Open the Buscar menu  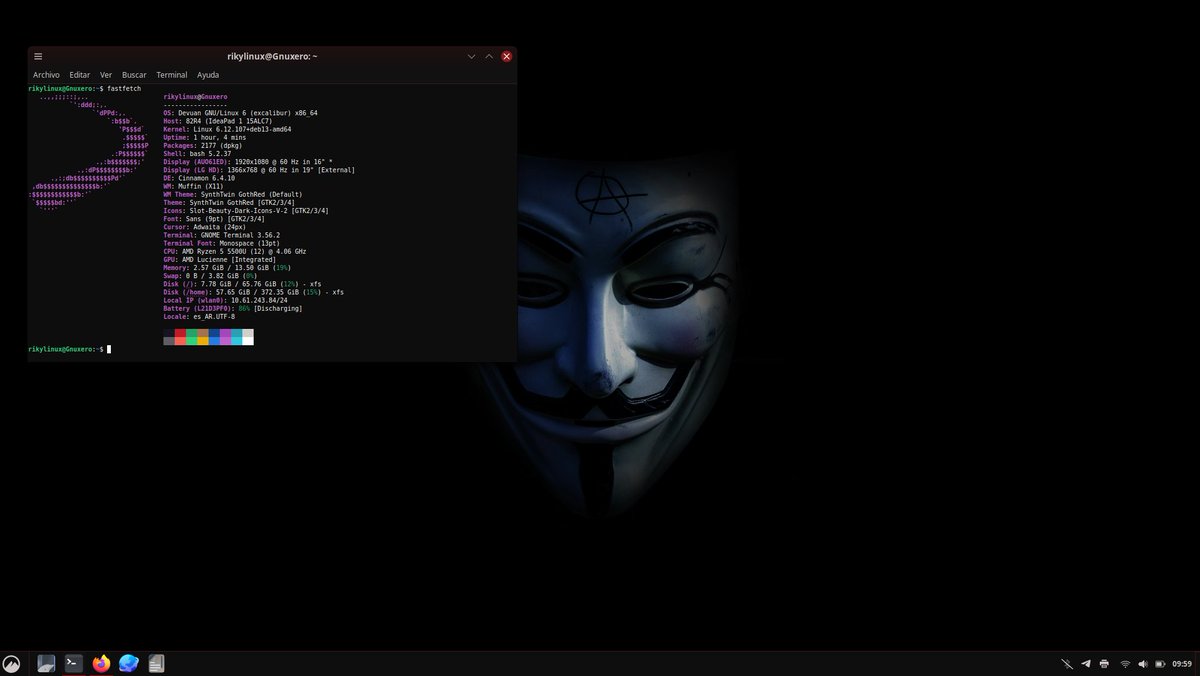tap(134, 75)
